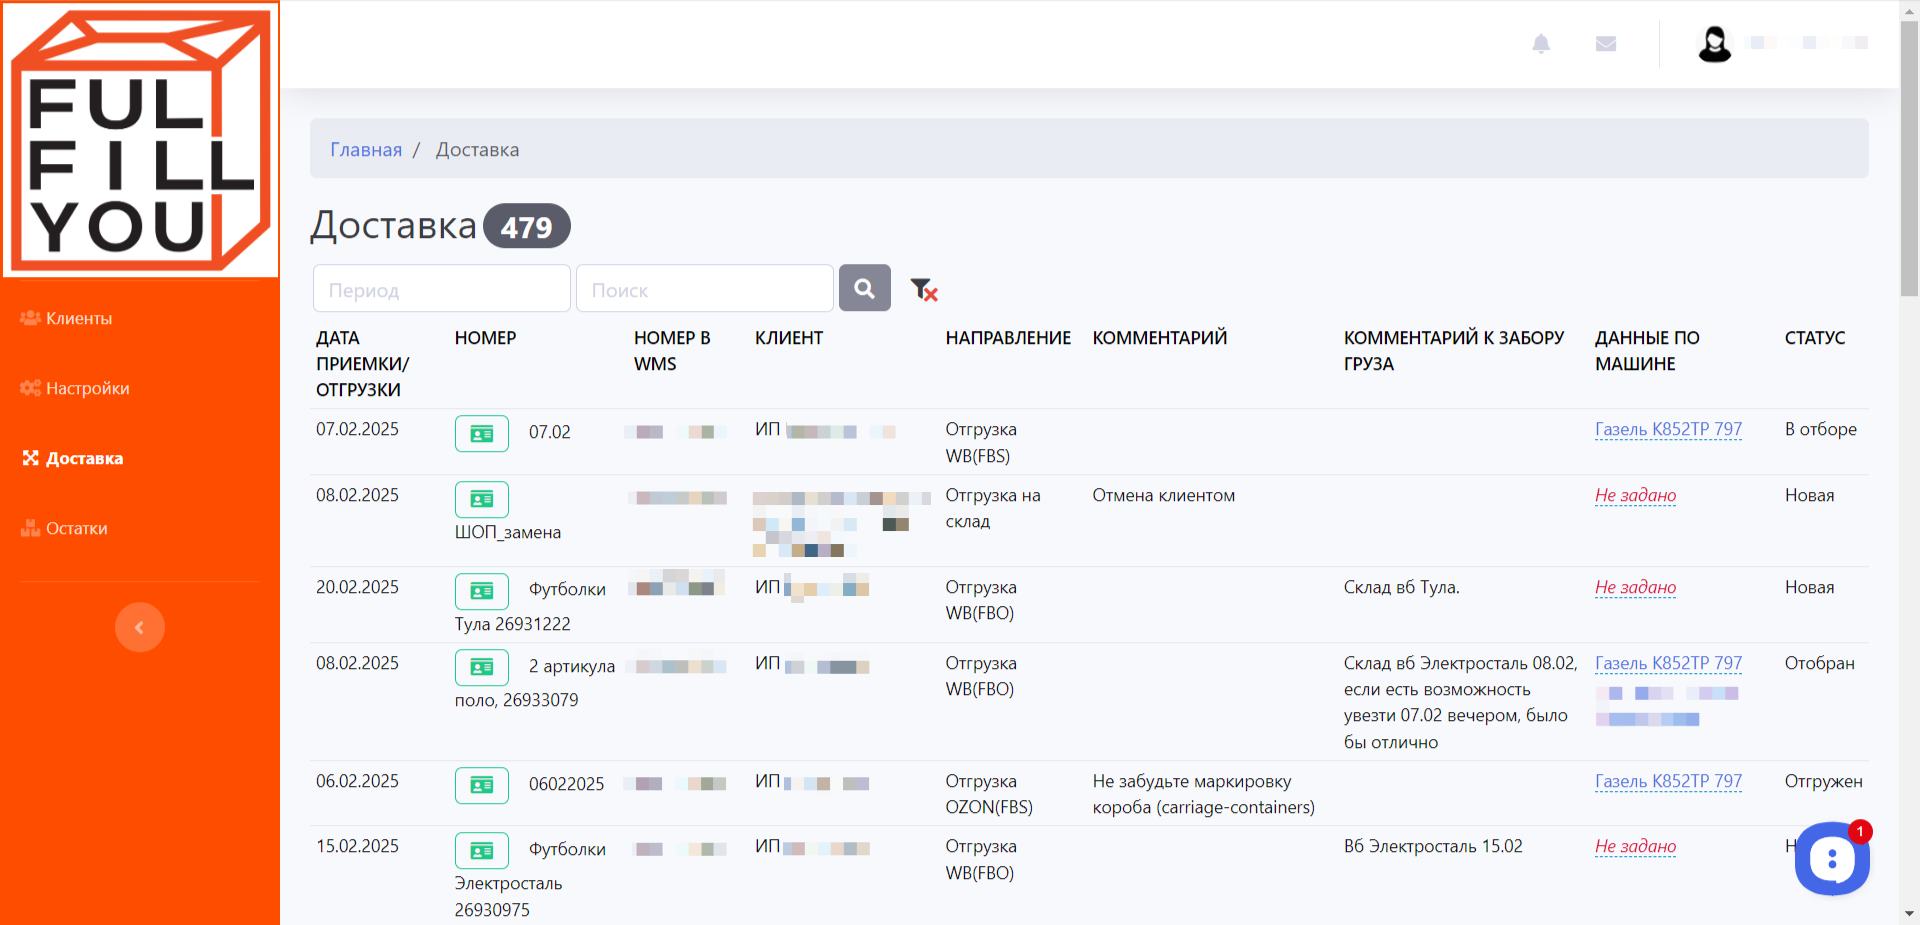This screenshot has width=1920, height=925.
Task: Open the Клиенты menu section
Action: pyautogui.click(x=78, y=318)
